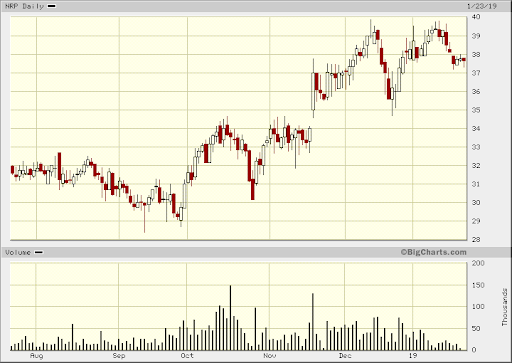Click the 34 price axis label
Viewport: 512px width, 363px height.
click(x=476, y=128)
